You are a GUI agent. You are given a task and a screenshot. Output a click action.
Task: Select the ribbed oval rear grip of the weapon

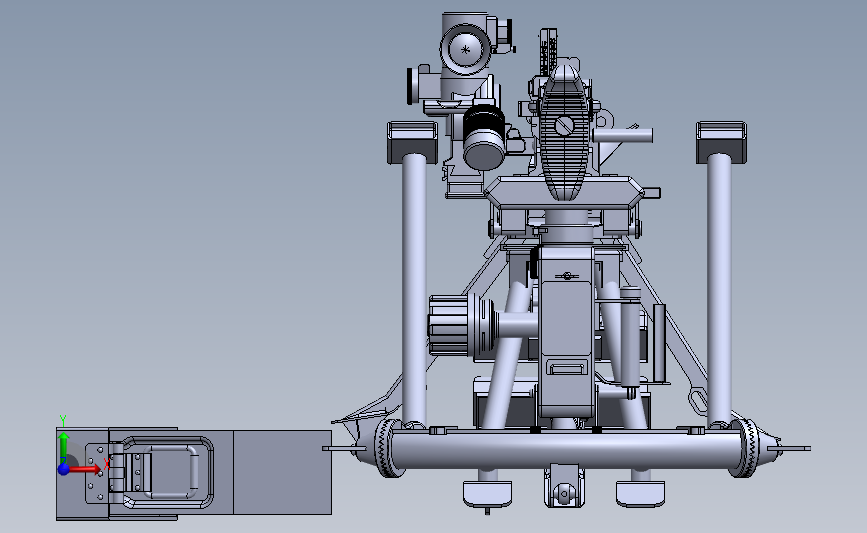click(564, 132)
